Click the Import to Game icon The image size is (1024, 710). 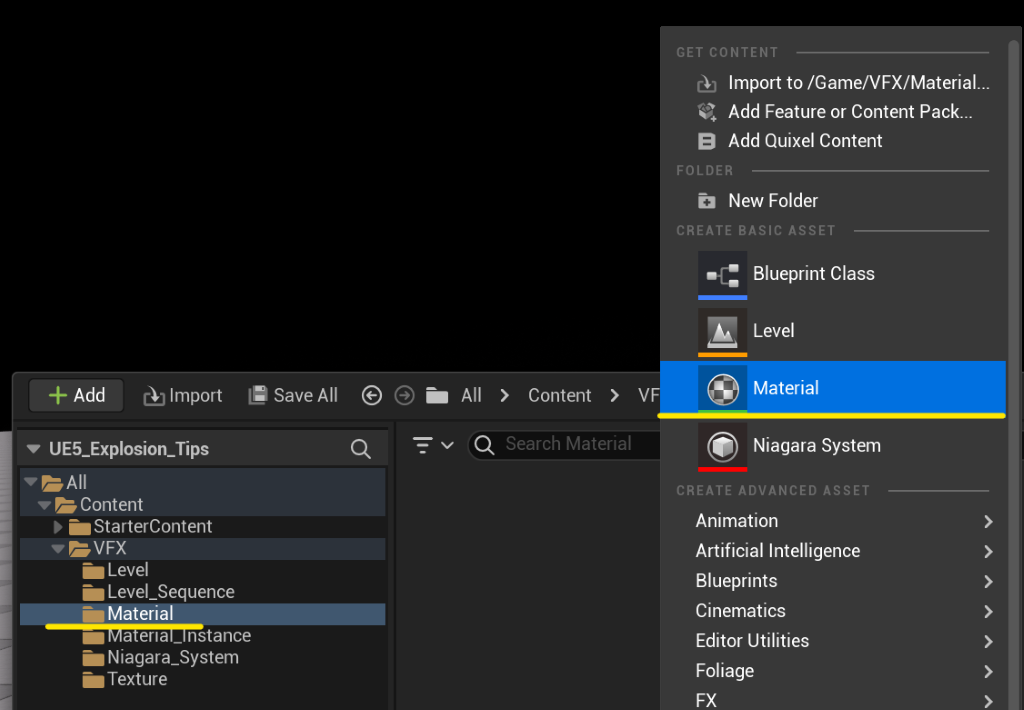tap(707, 83)
